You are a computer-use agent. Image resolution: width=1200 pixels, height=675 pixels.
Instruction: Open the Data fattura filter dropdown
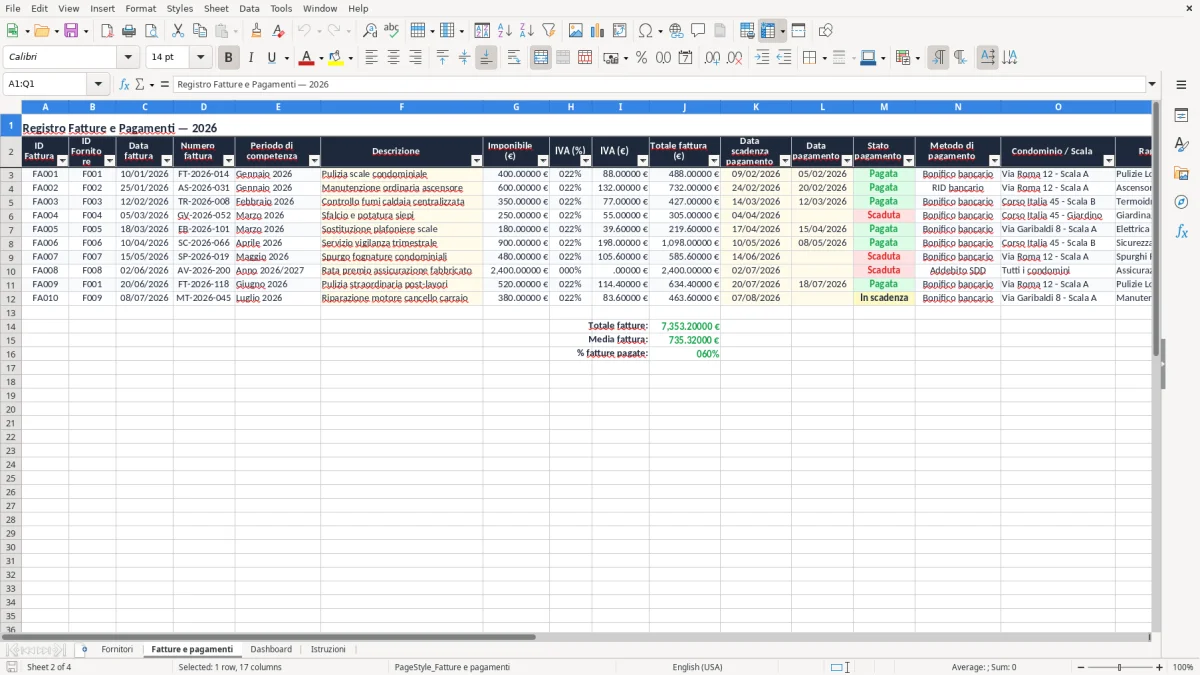pyautogui.click(x=166, y=160)
